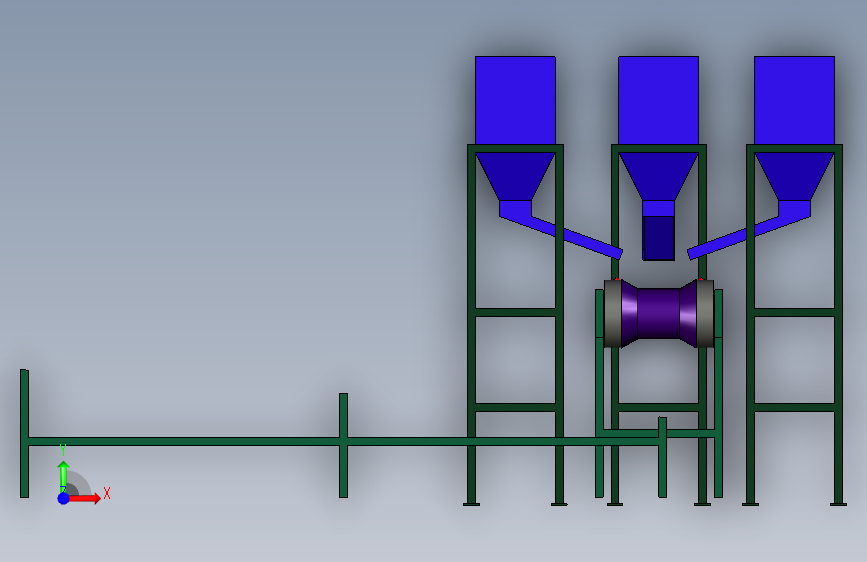Click the green Y axis arrow of the triad

click(x=64, y=475)
